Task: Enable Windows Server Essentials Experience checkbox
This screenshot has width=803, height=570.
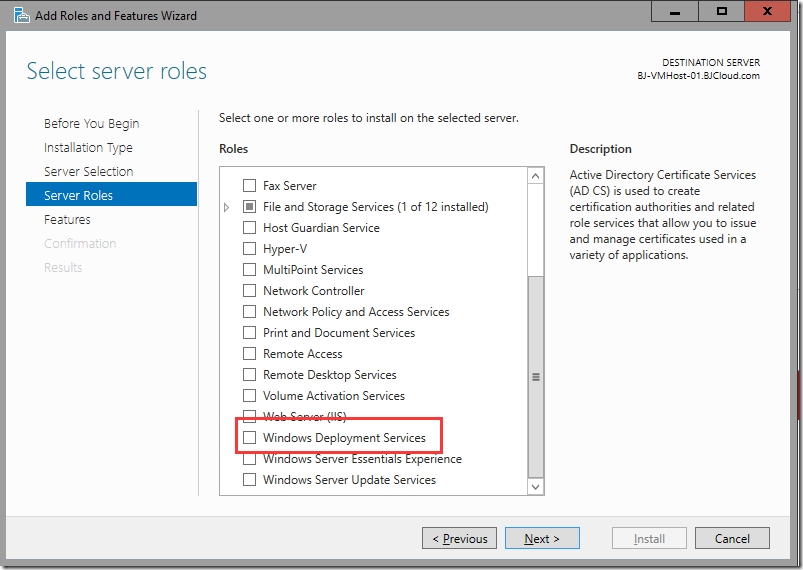Action: [x=249, y=458]
